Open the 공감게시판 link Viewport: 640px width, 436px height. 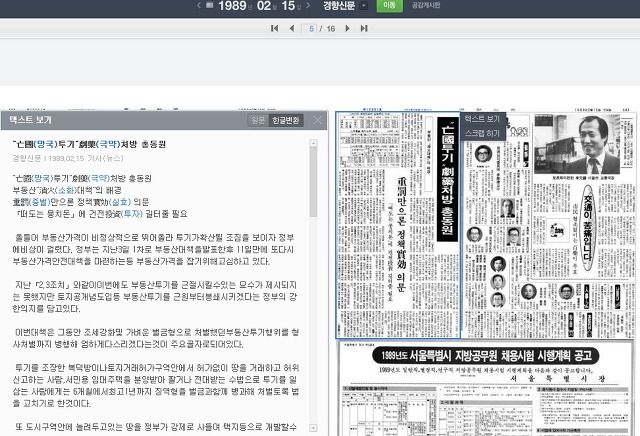point(426,5)
